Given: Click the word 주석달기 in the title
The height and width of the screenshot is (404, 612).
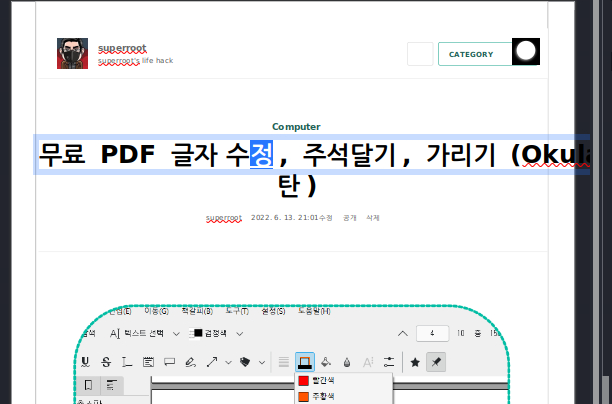Looking at the screenshot, I should click(349, 154).
